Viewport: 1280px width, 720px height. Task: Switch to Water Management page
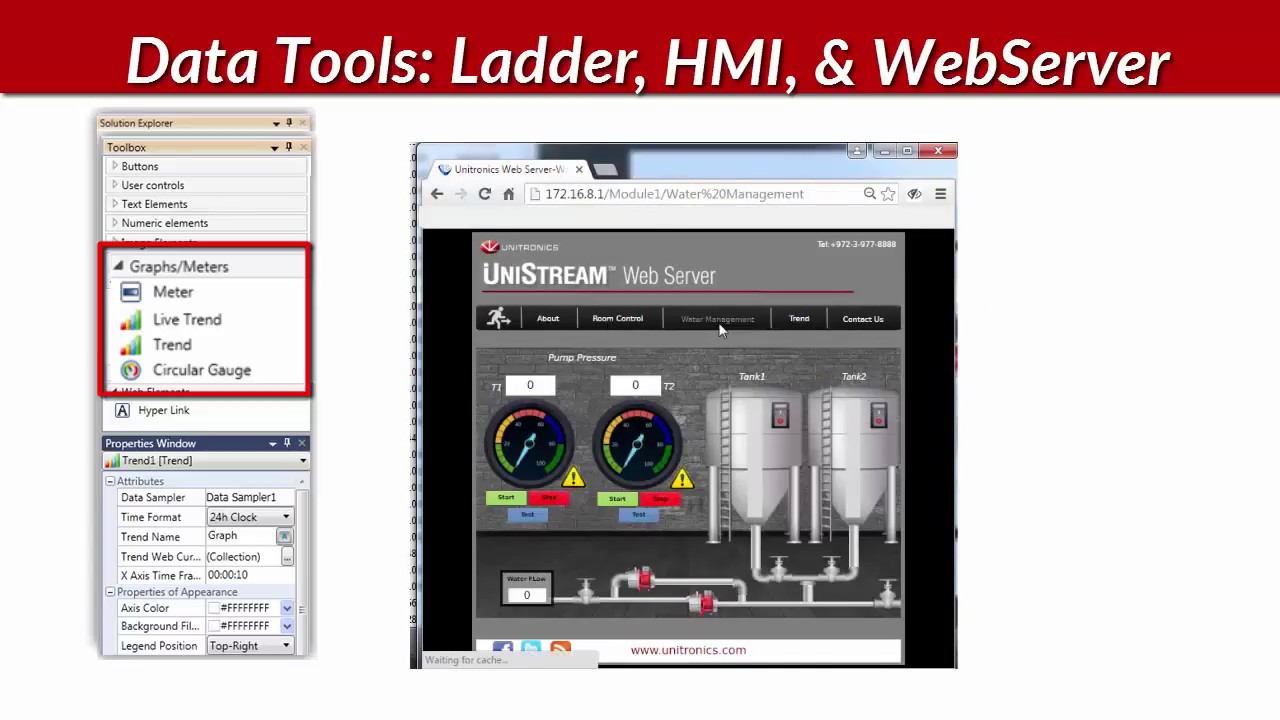click(x=717, y=318)
